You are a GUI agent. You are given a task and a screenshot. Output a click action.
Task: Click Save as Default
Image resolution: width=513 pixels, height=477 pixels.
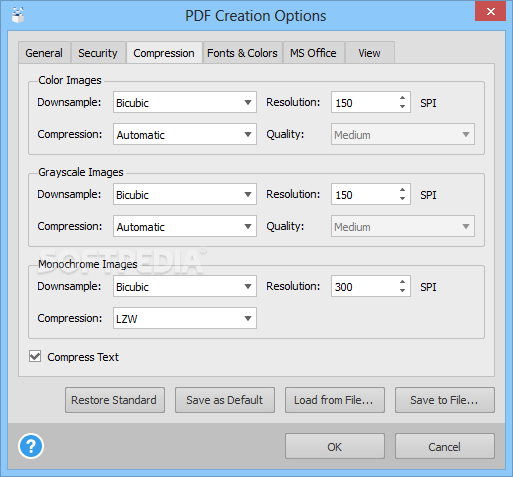[x=225, y=400]
